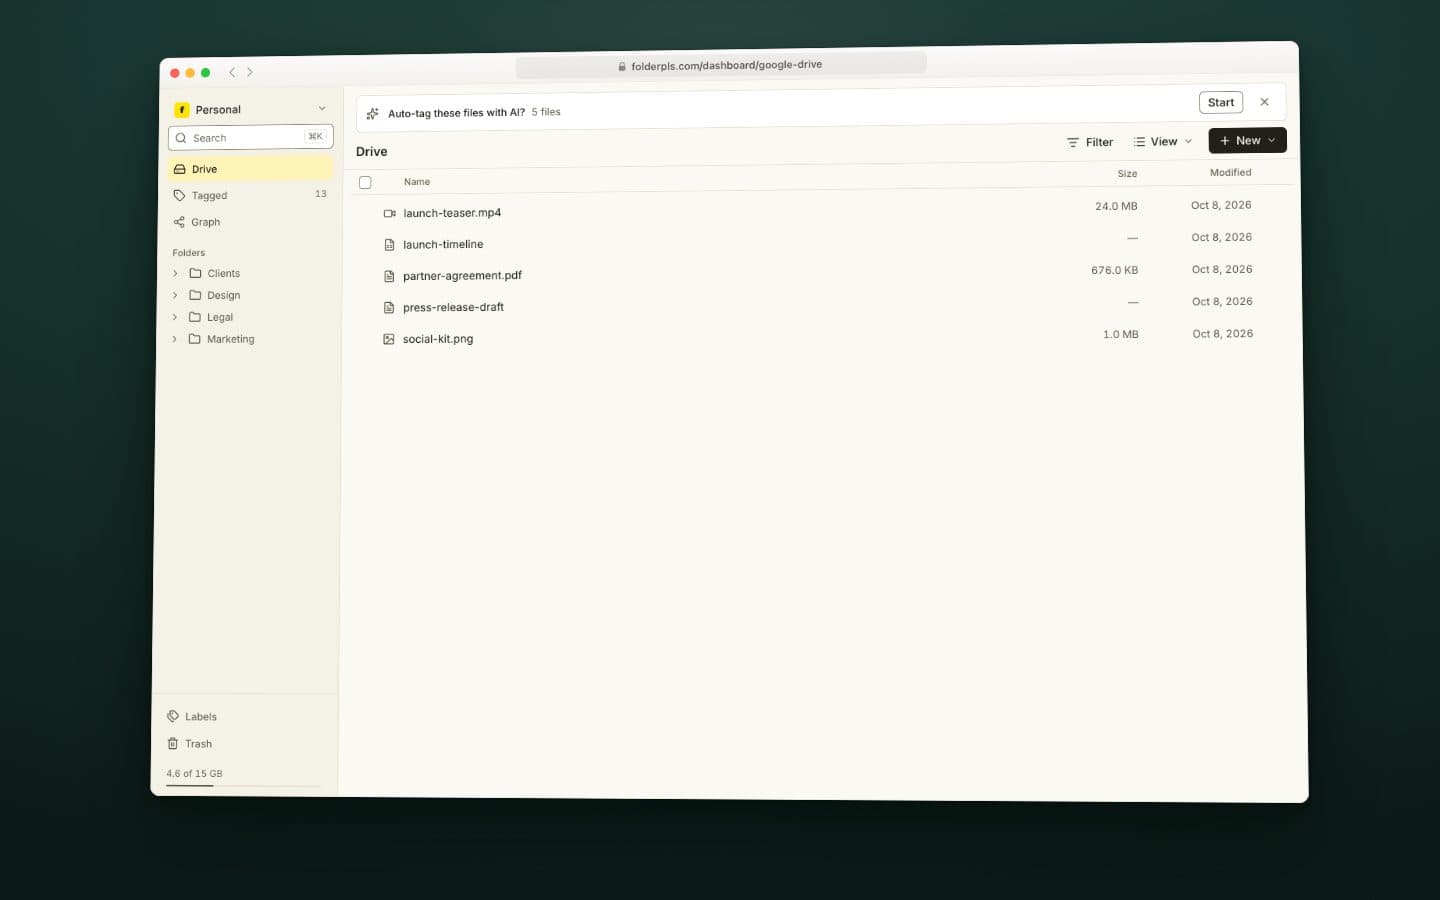Image resolution: width=1440 pixels, height=900 pixels.
Task: Open the New item dropdown button
Action: pyautogui.click(x=1247, y=140)
